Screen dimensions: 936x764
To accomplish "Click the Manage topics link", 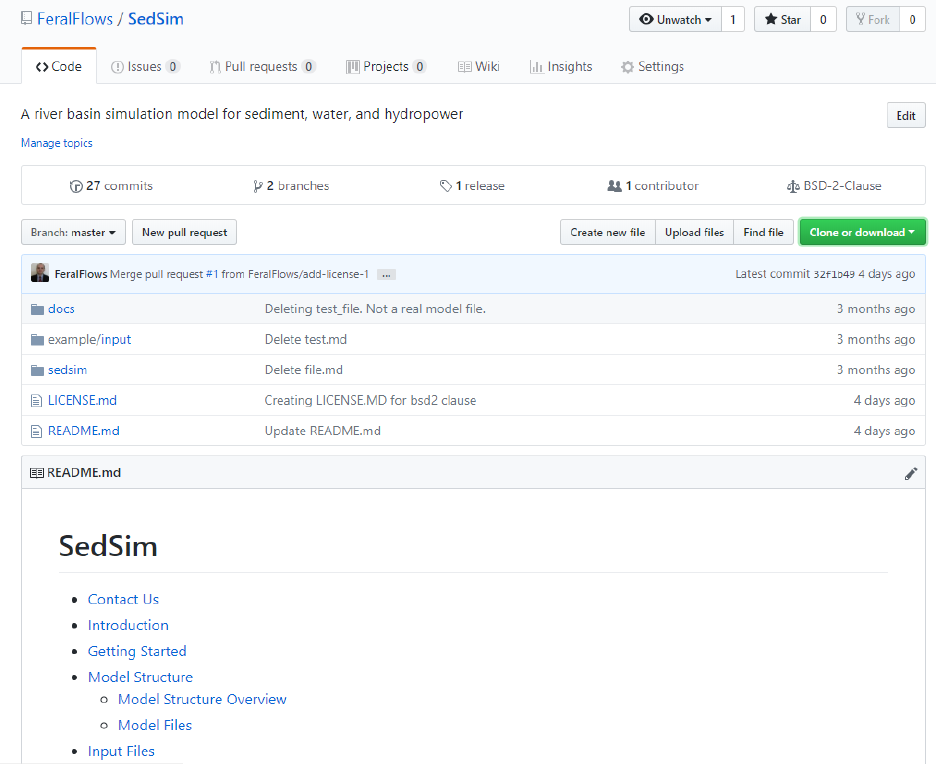I will coord(57,143).
